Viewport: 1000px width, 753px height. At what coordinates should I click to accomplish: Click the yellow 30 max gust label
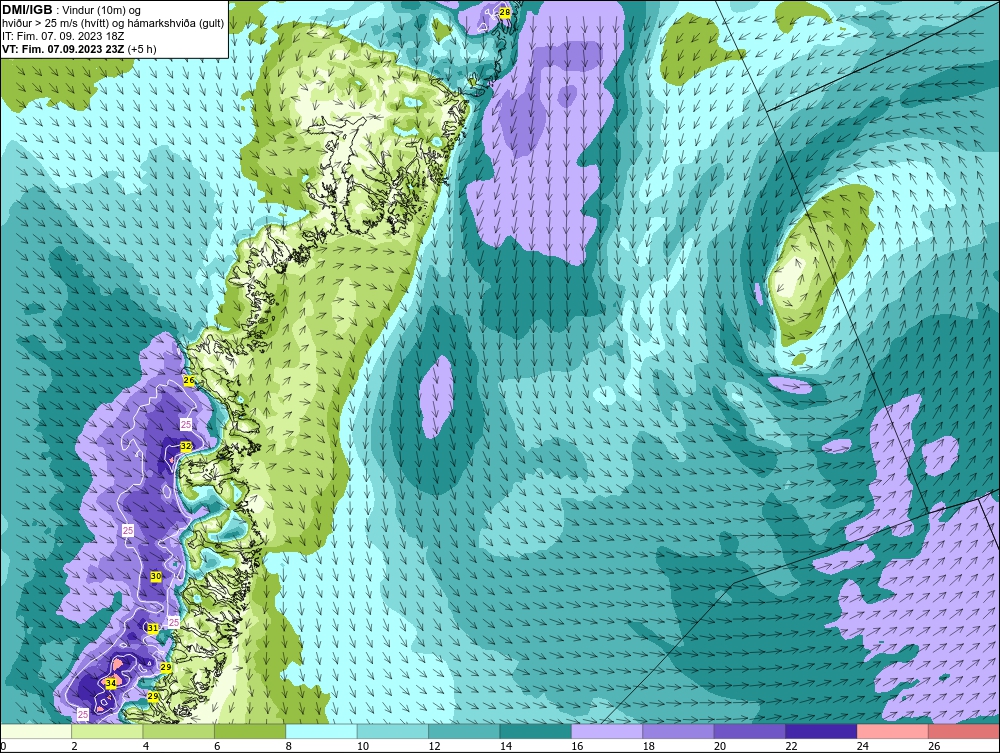tap(156, 576)
